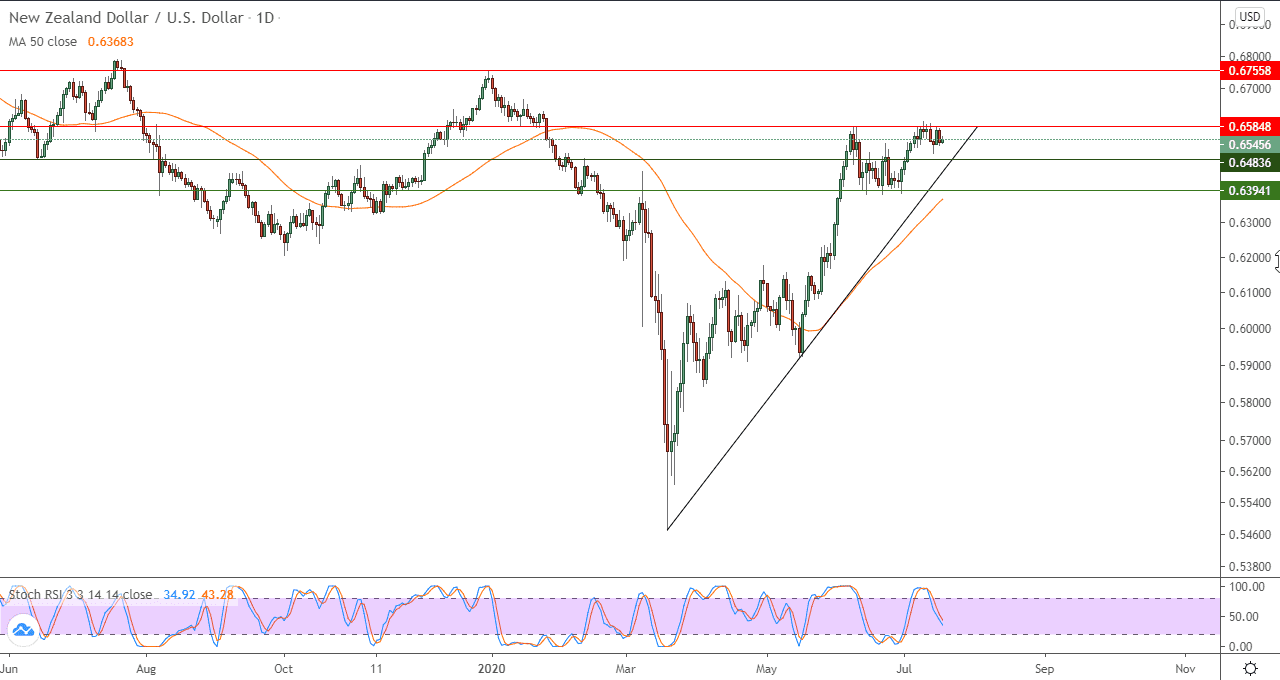This screenshot has width=1280, height=680.
Task: Select the green 0.63941 horizontal support line
Action: point(610,191)
